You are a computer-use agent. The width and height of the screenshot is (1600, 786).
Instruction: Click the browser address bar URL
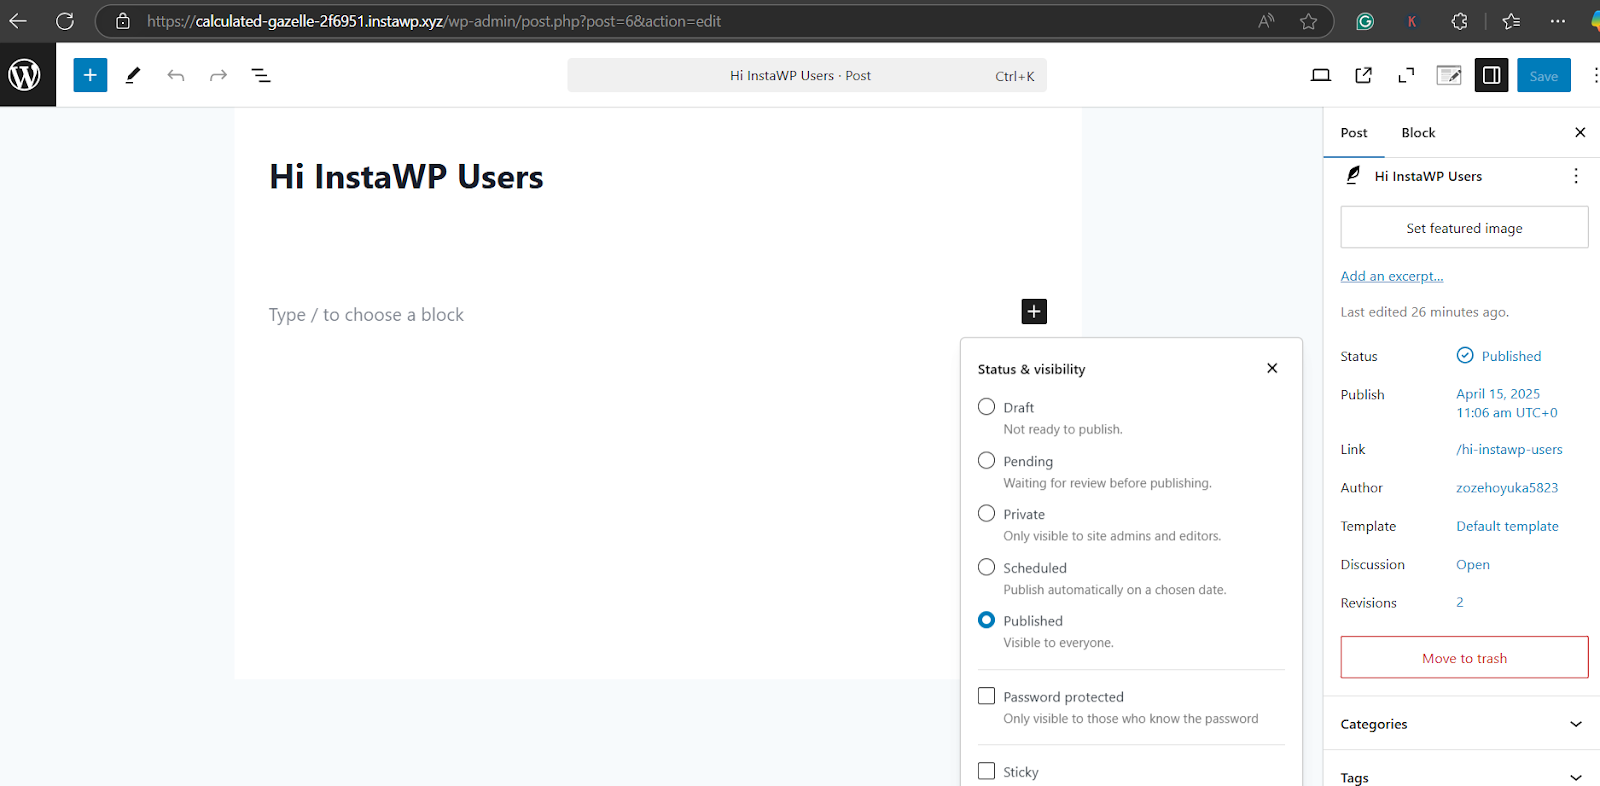(x=433, y=21)
